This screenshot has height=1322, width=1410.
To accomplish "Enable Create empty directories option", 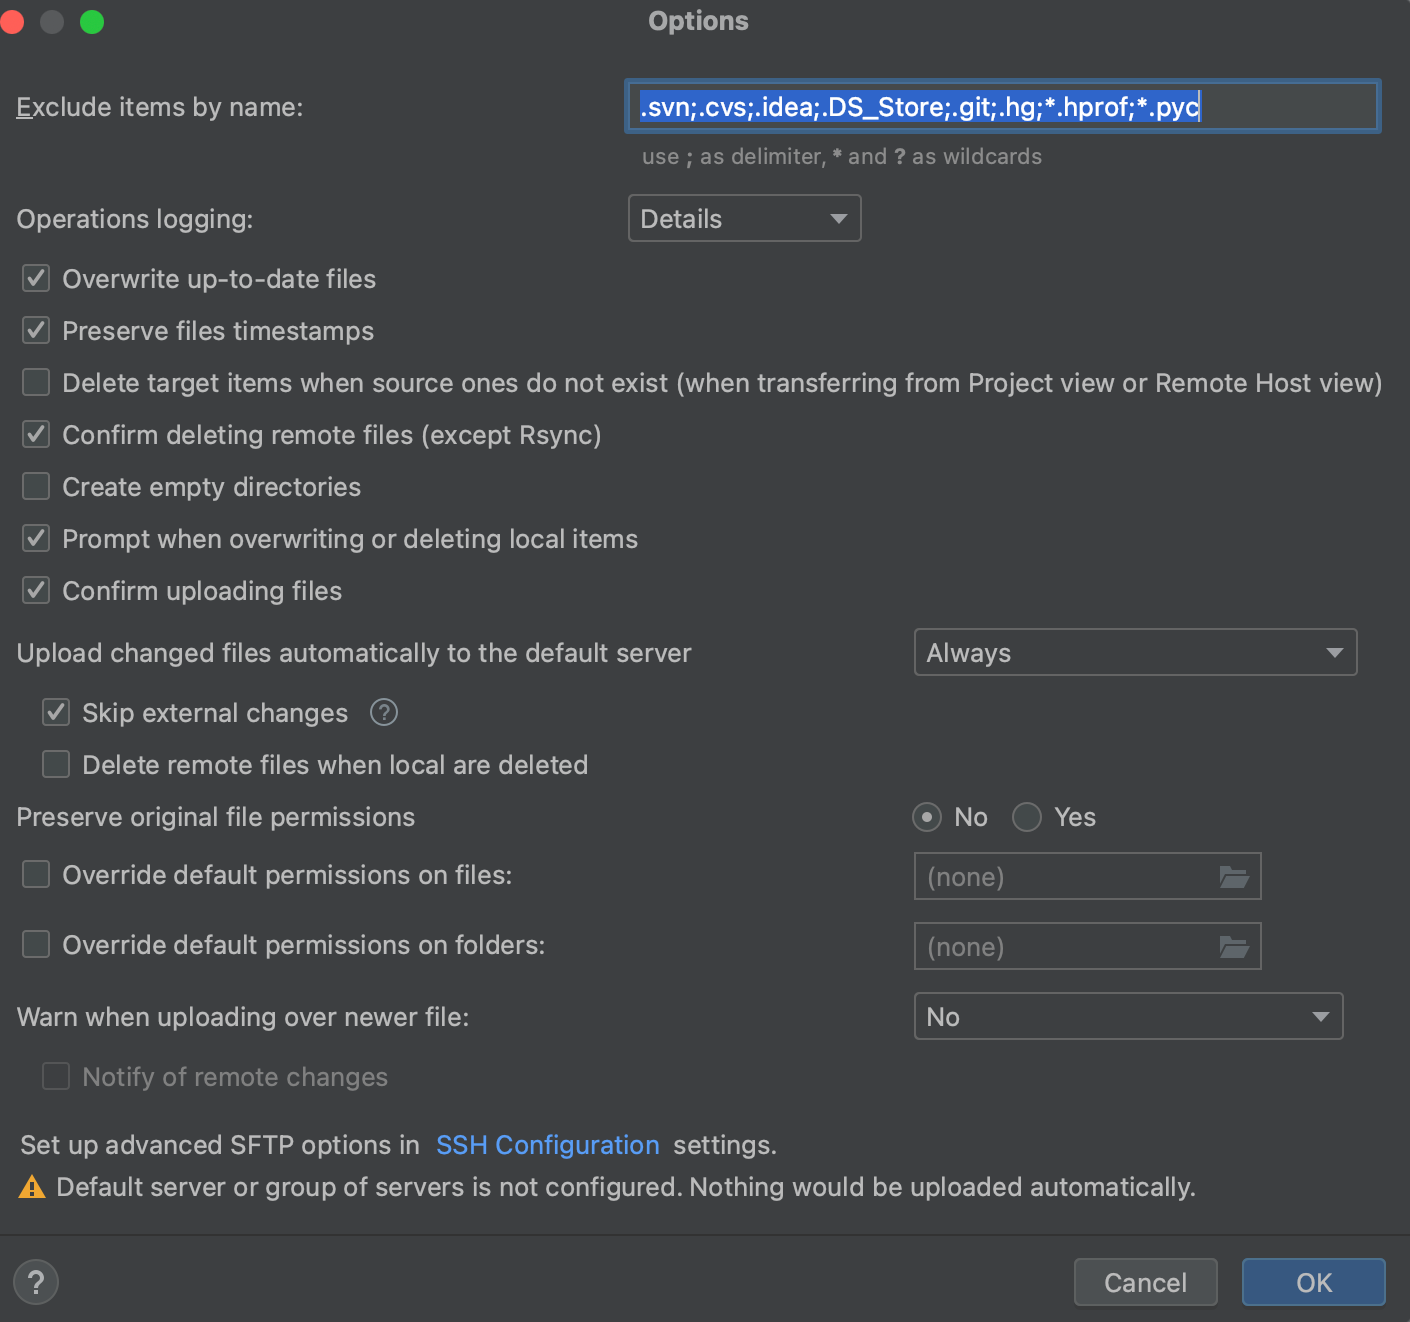I will pyautogui.click(x=37, y=487).
